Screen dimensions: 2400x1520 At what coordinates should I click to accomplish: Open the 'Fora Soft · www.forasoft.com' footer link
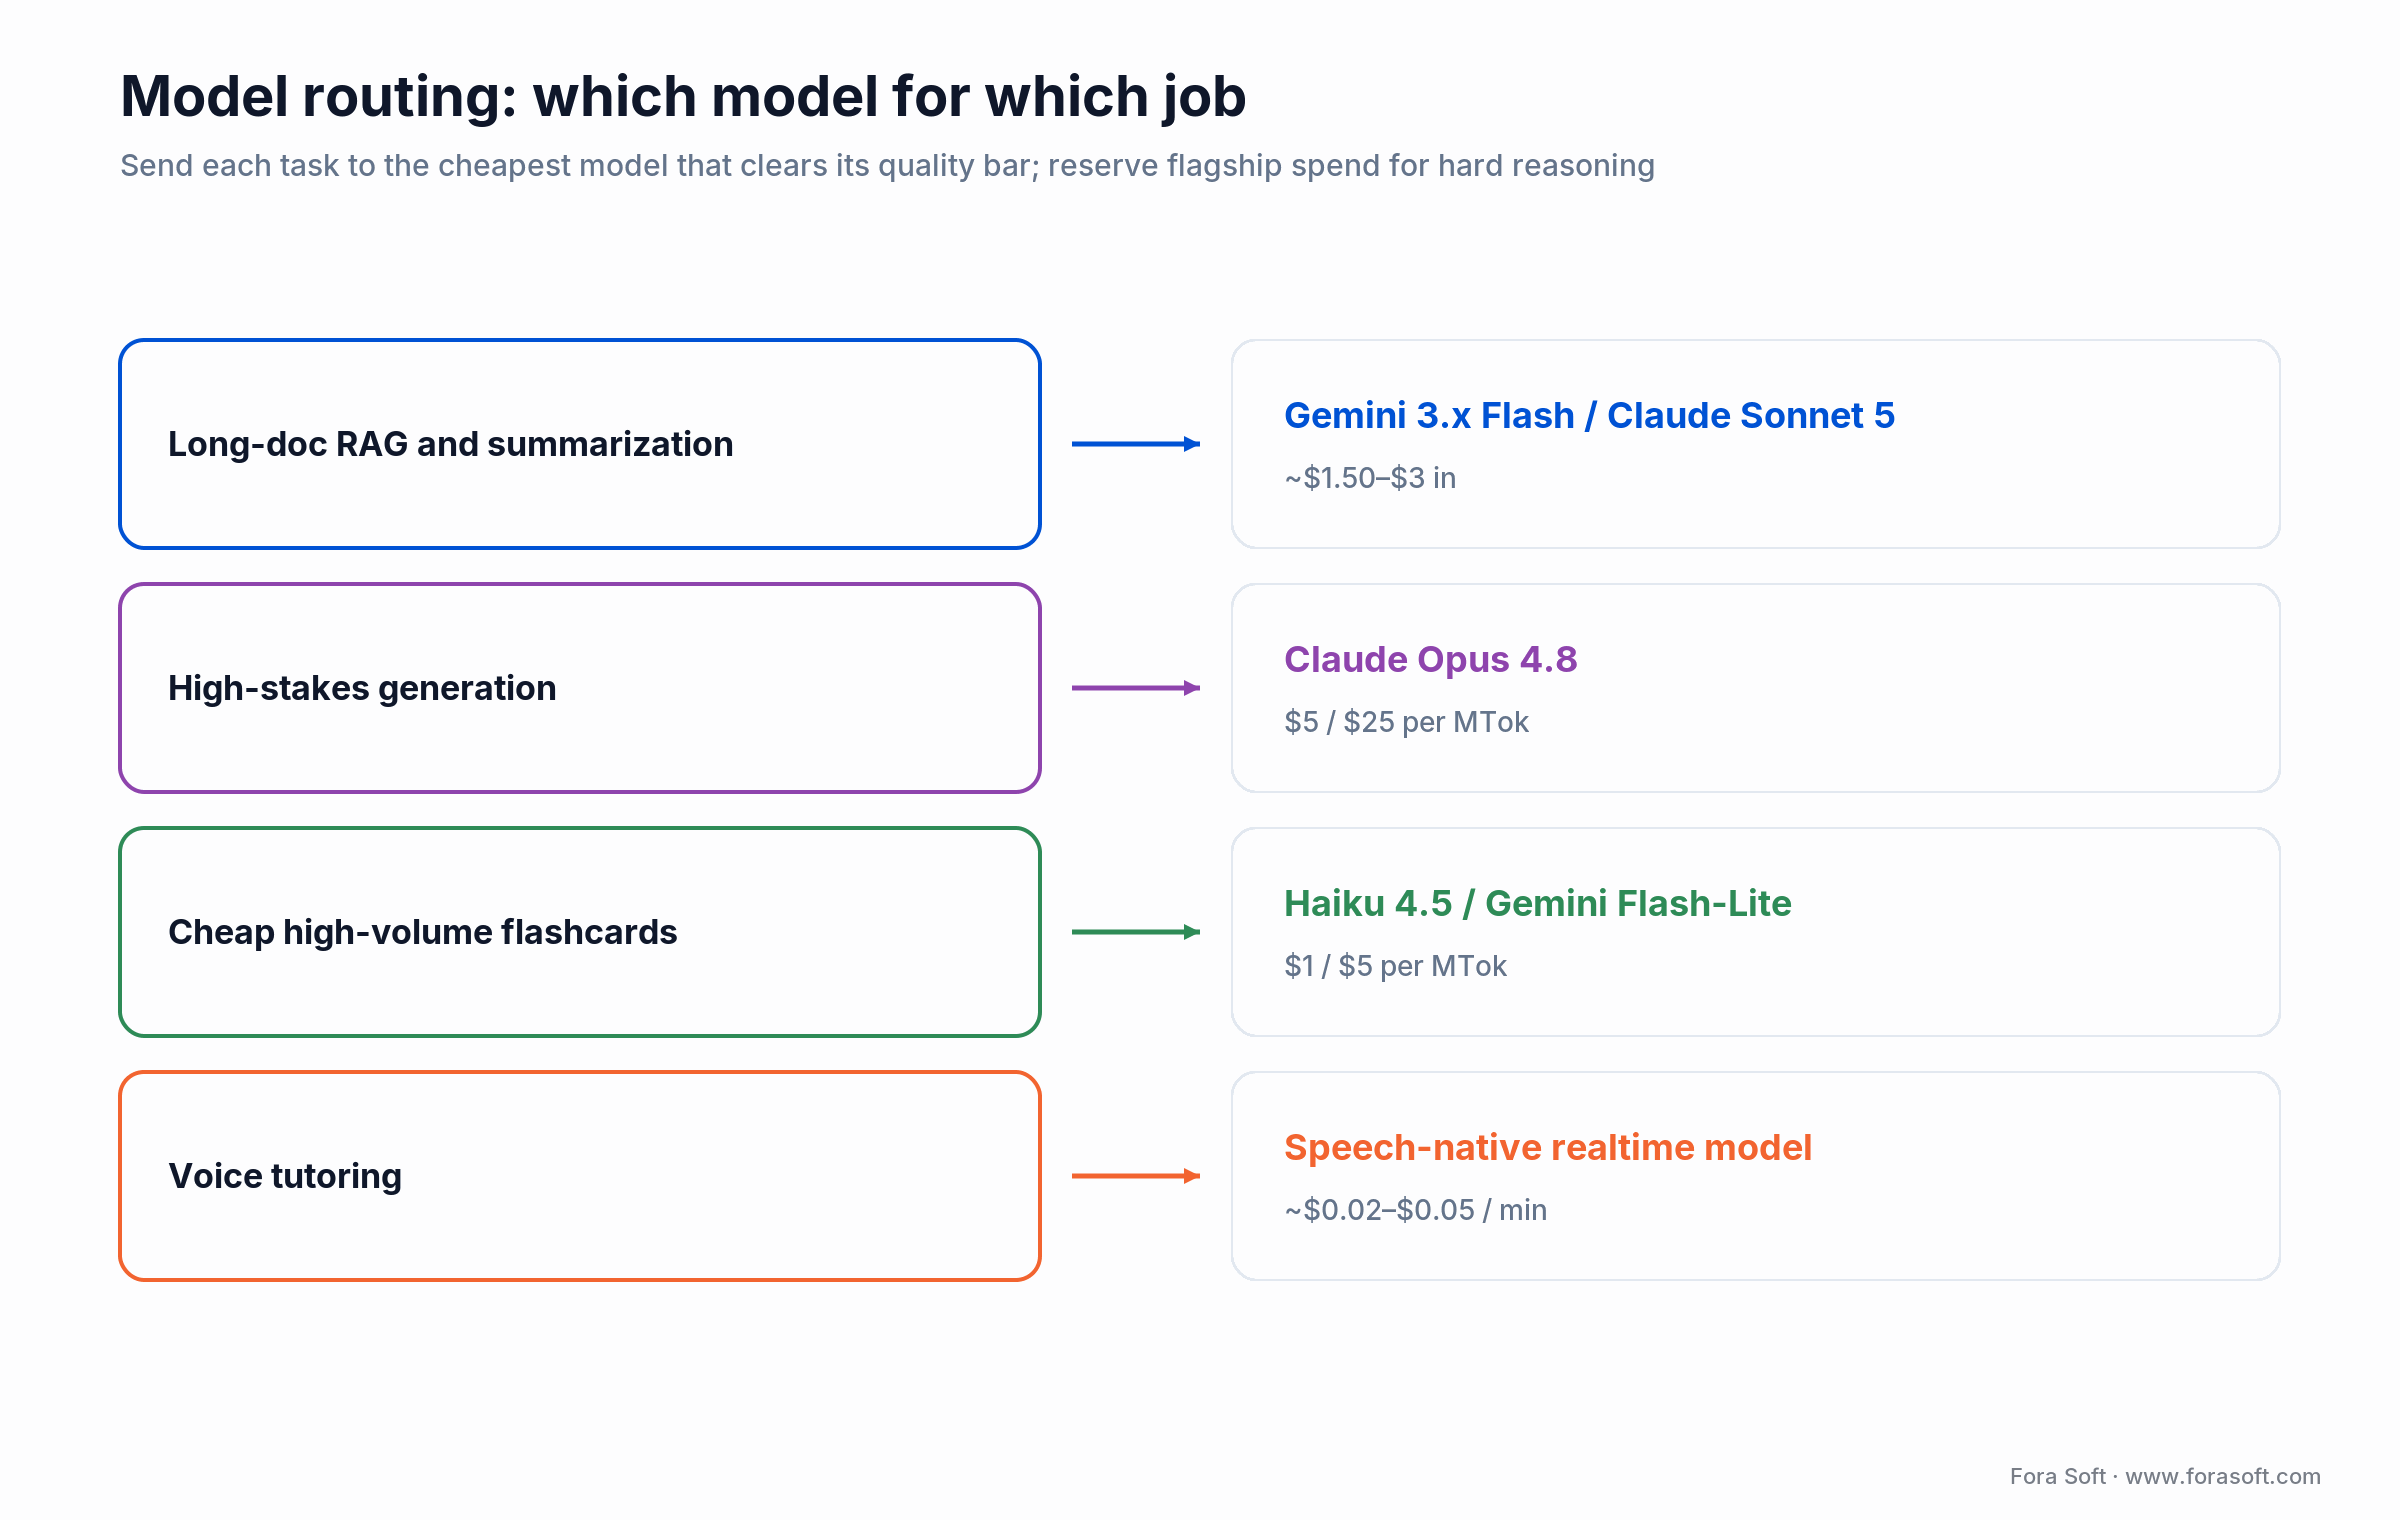(x=2165, y=1476)
